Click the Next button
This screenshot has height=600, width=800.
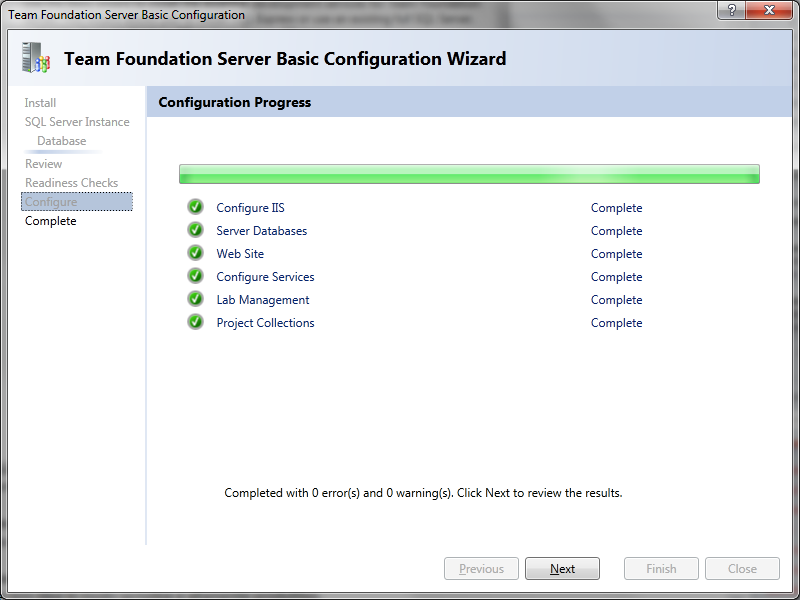point(562,568)
